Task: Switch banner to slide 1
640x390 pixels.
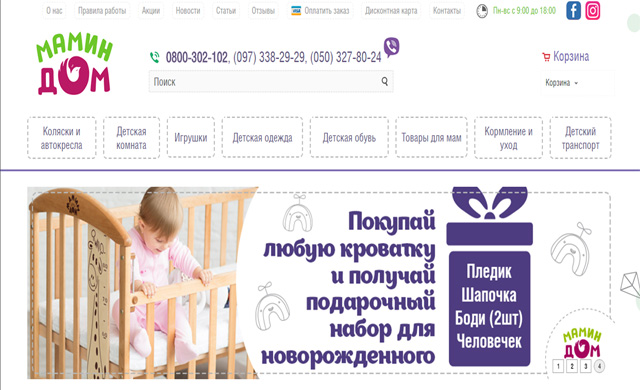Action: (558, 366)
